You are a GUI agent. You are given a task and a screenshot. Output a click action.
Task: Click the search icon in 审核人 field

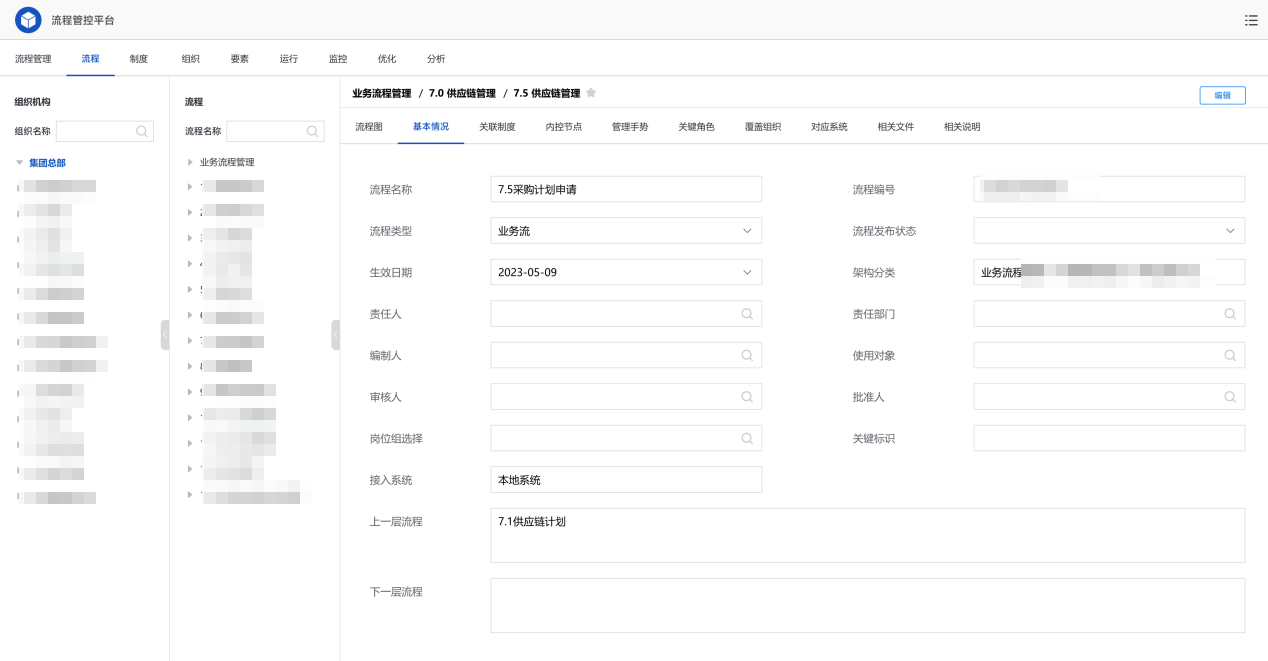(746, 397)
